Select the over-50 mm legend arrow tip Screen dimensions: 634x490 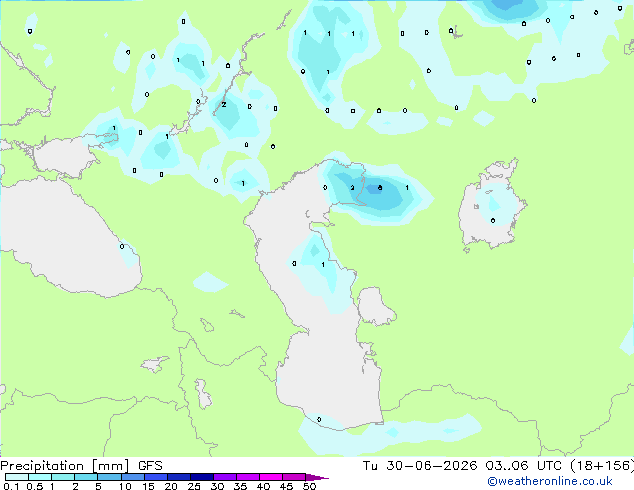[317, 478]
